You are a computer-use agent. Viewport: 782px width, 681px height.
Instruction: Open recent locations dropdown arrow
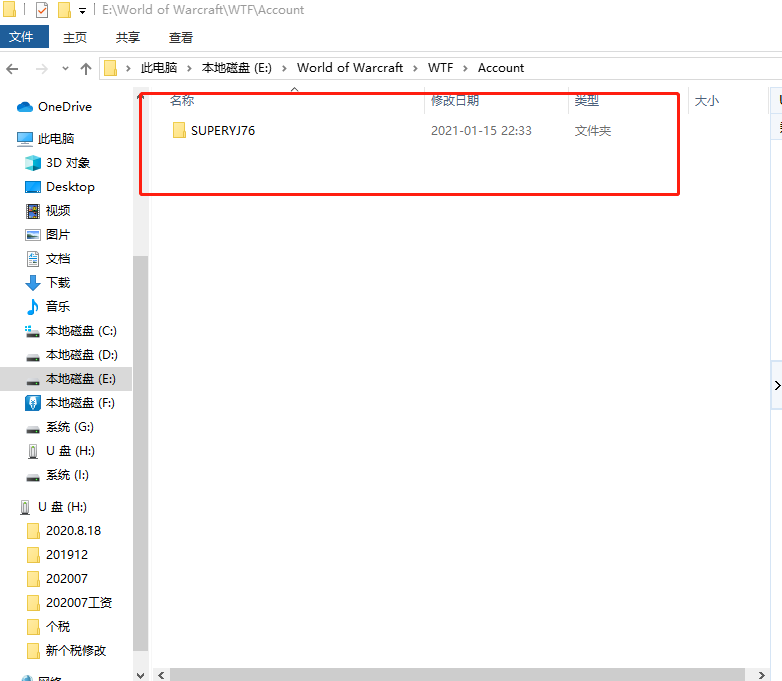[x=65, y=69]
